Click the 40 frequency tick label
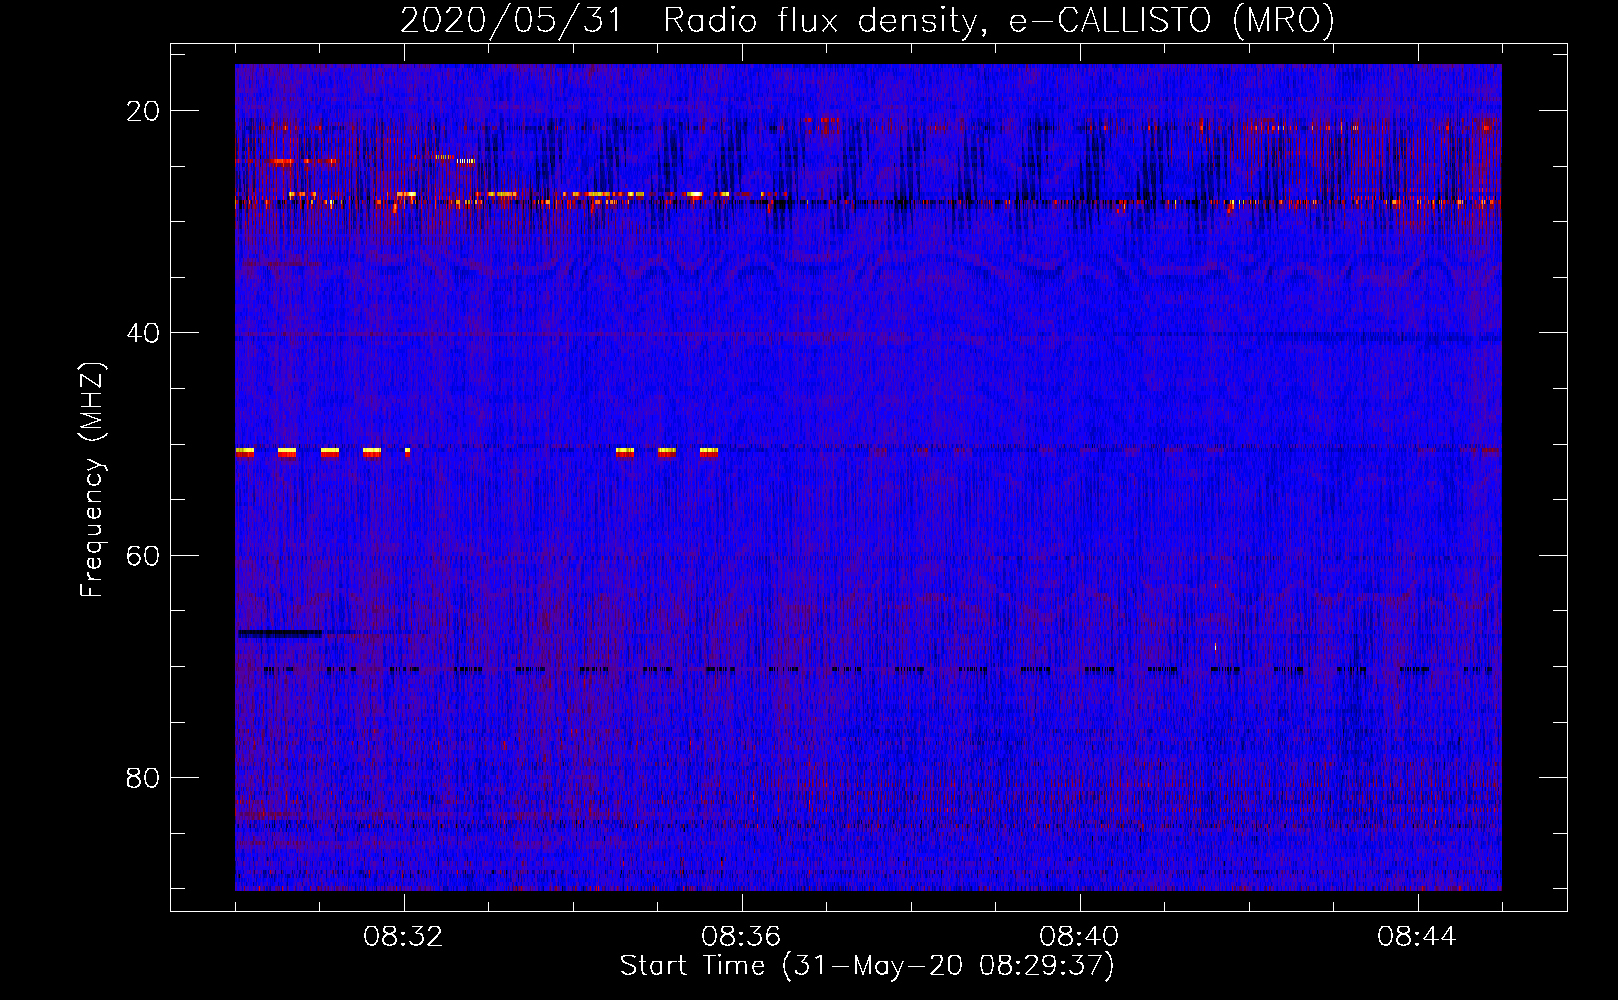The image size is (1618, 1000). pos(143,333)
